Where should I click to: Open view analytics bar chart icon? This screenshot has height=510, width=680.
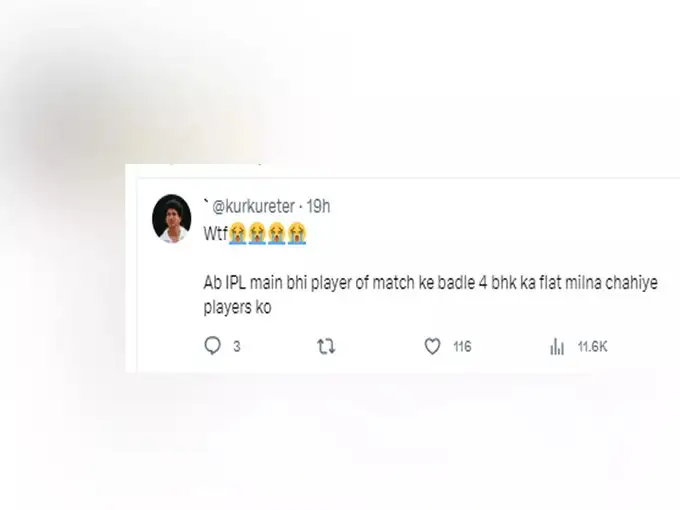click(557, 347)
